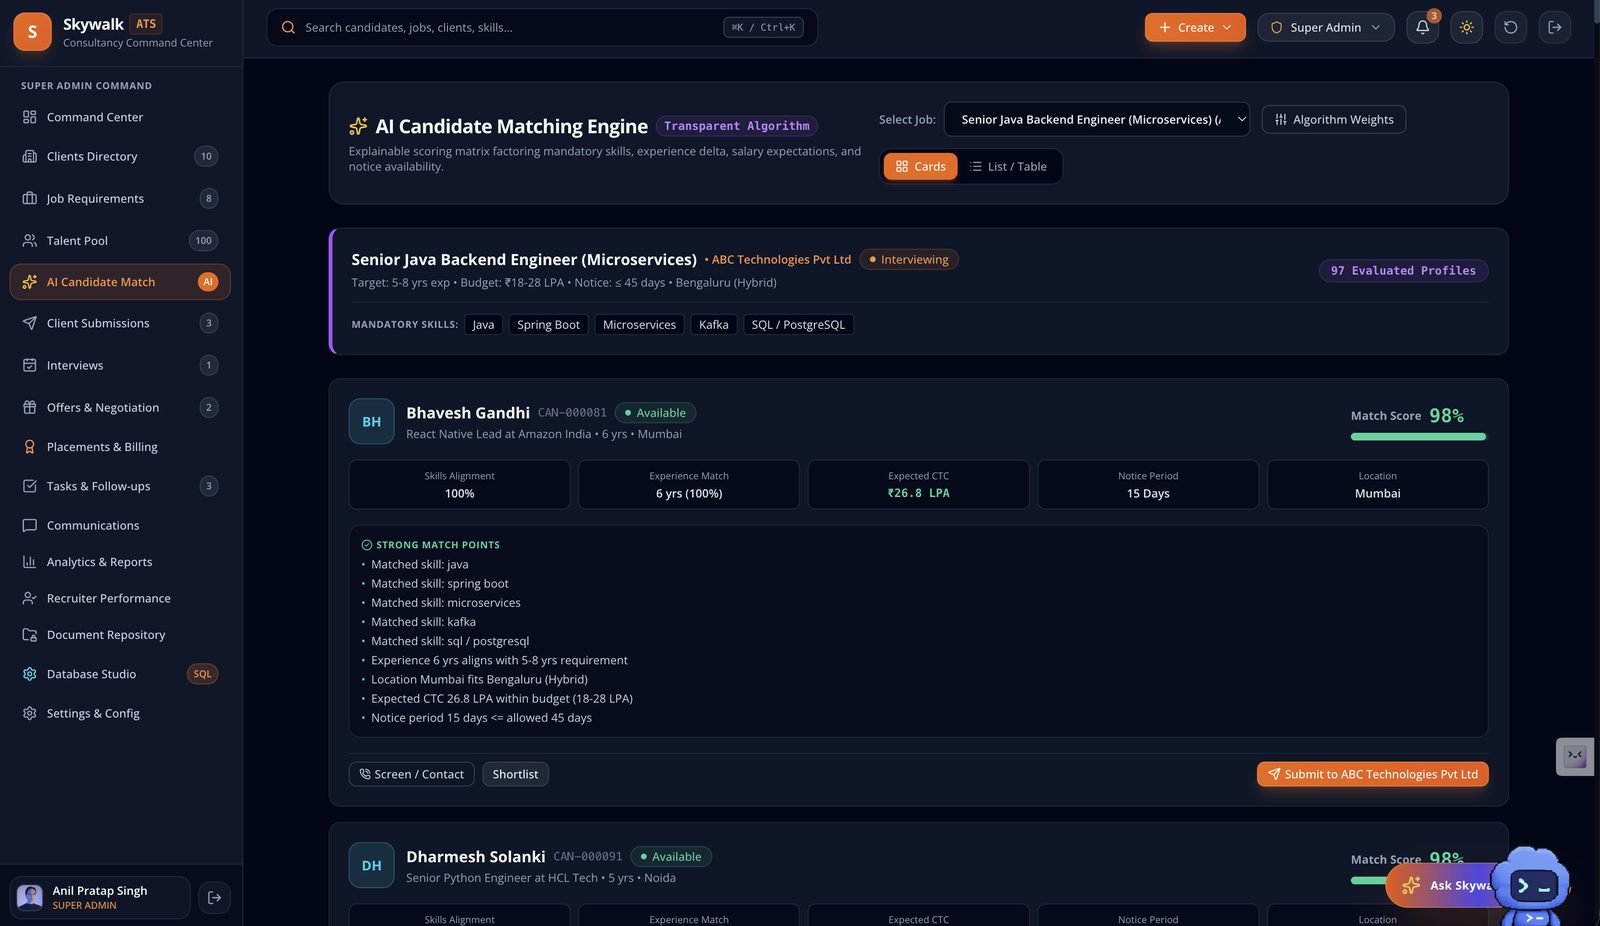
Task: Open Client Submissions paper-plane icon
Action: 29,323
